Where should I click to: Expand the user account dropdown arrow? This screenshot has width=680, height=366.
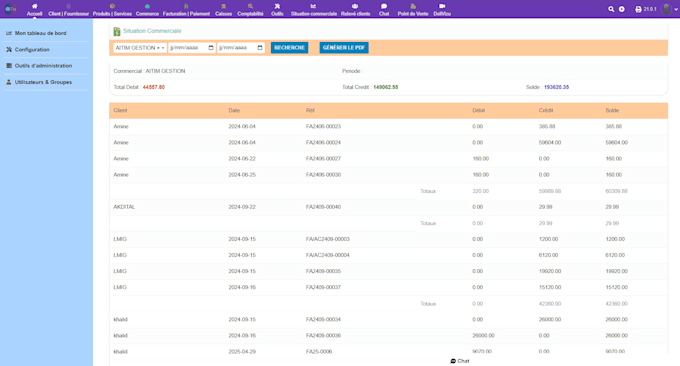(x=676, y=9)
